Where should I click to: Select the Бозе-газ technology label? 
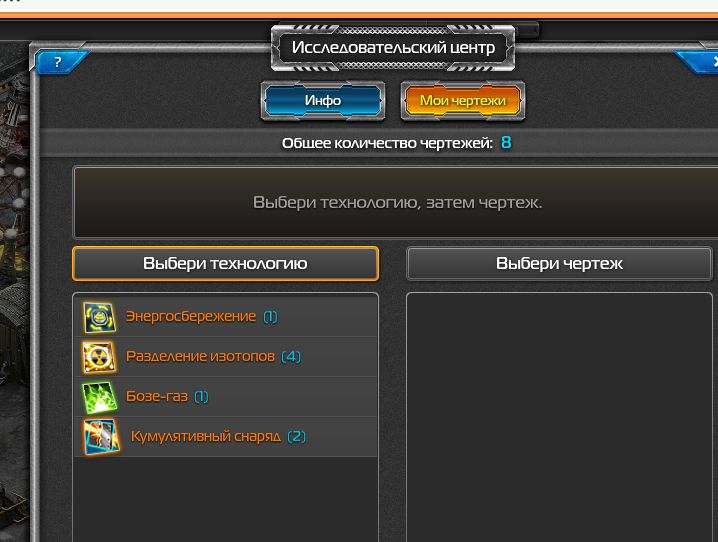pyautogui.click(x=157, y=396)
